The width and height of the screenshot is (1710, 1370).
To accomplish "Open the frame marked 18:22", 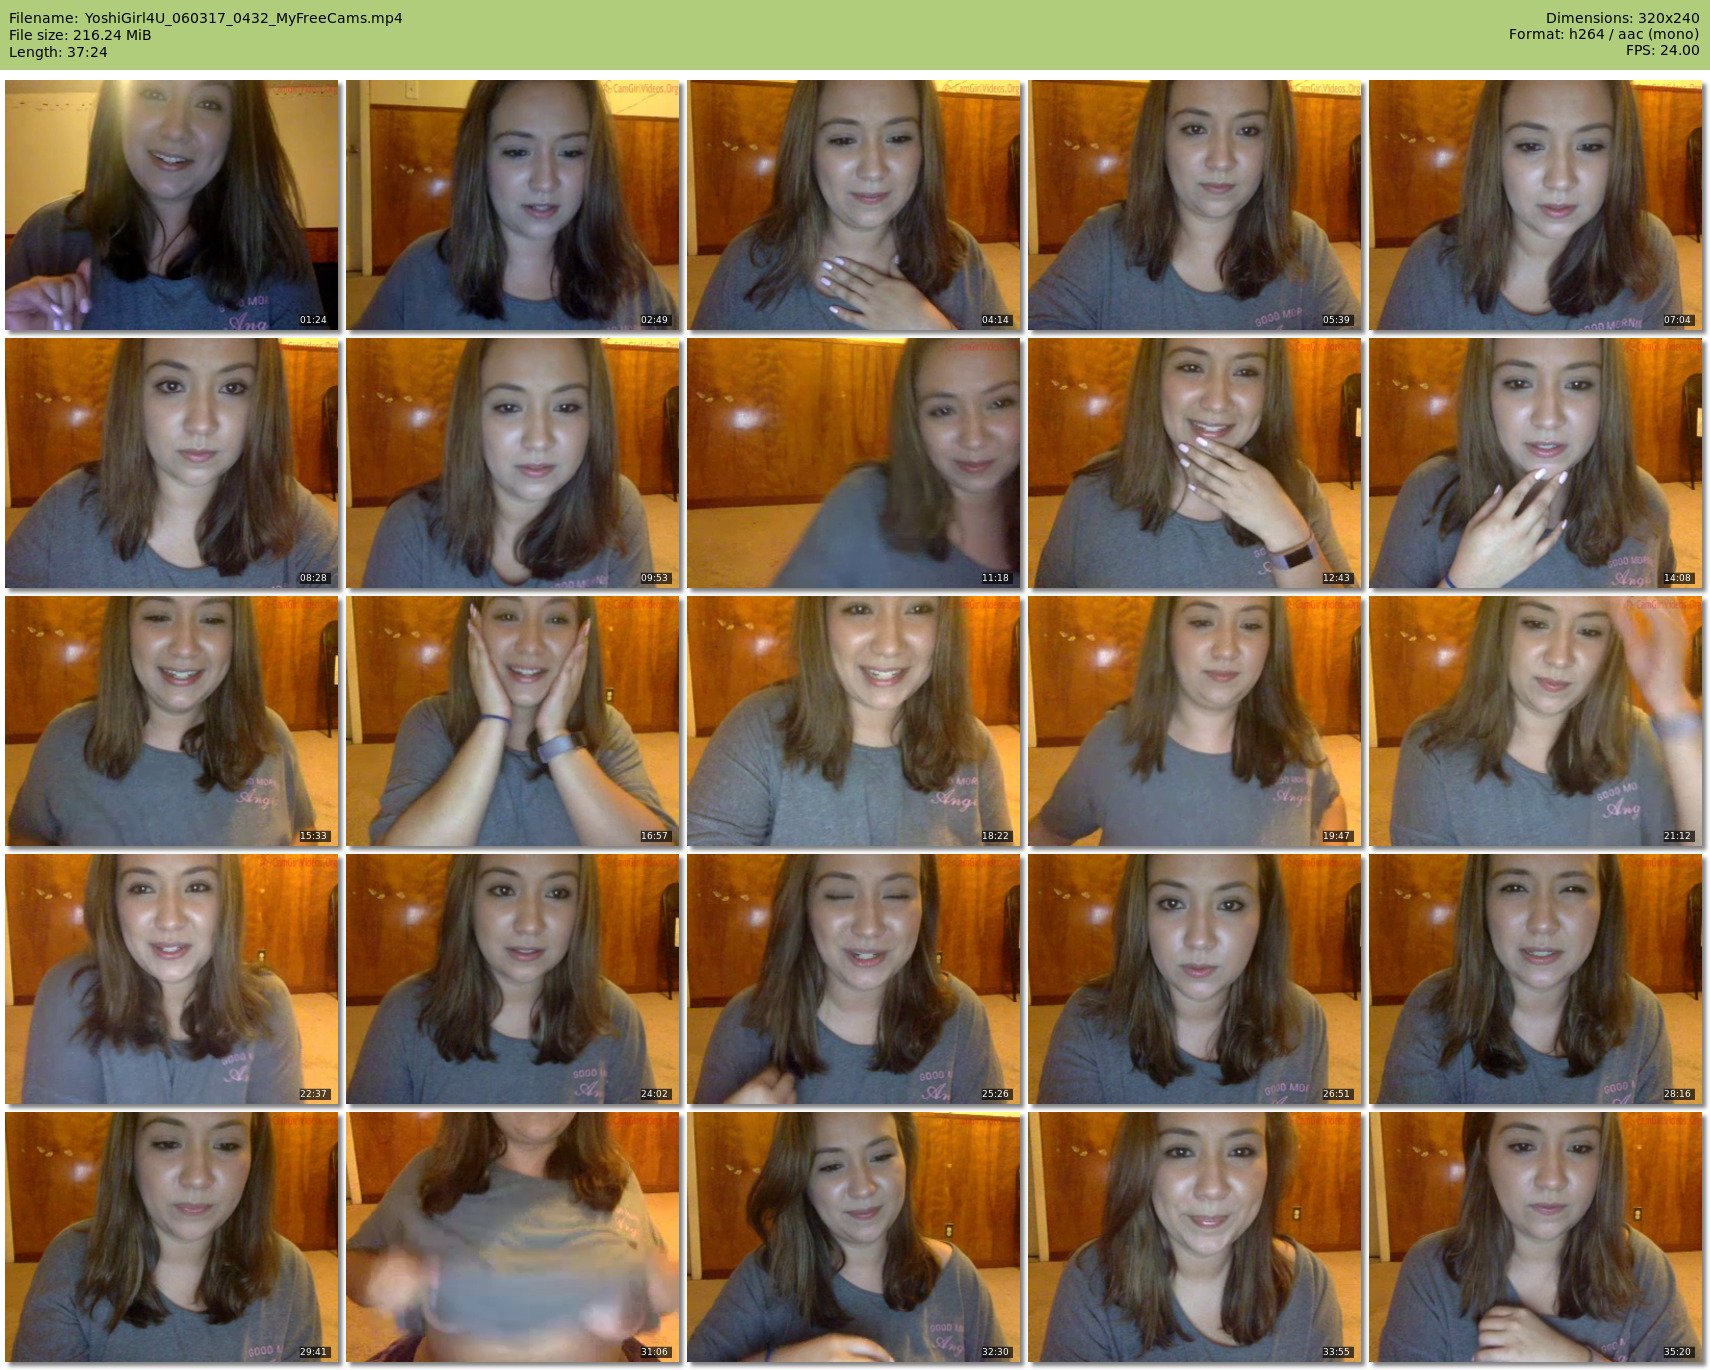I will [x=853, y=721].
